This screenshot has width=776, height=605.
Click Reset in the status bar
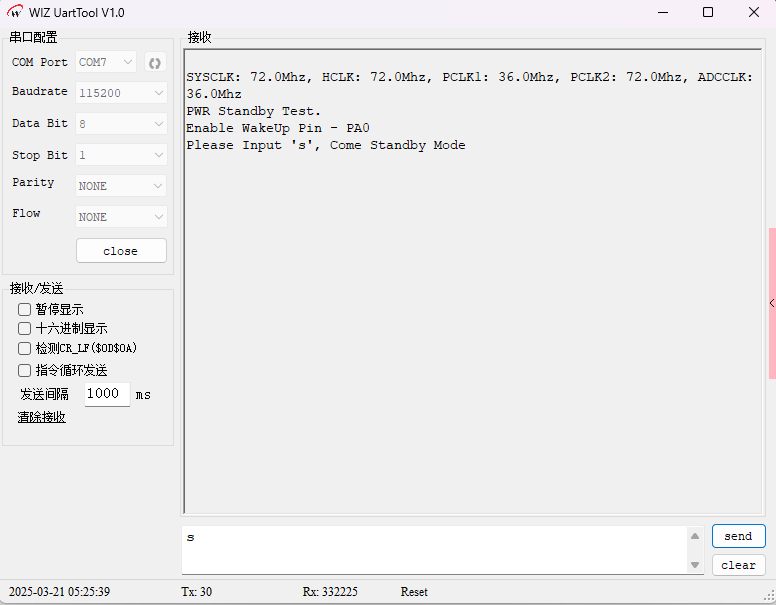[414, 592]
